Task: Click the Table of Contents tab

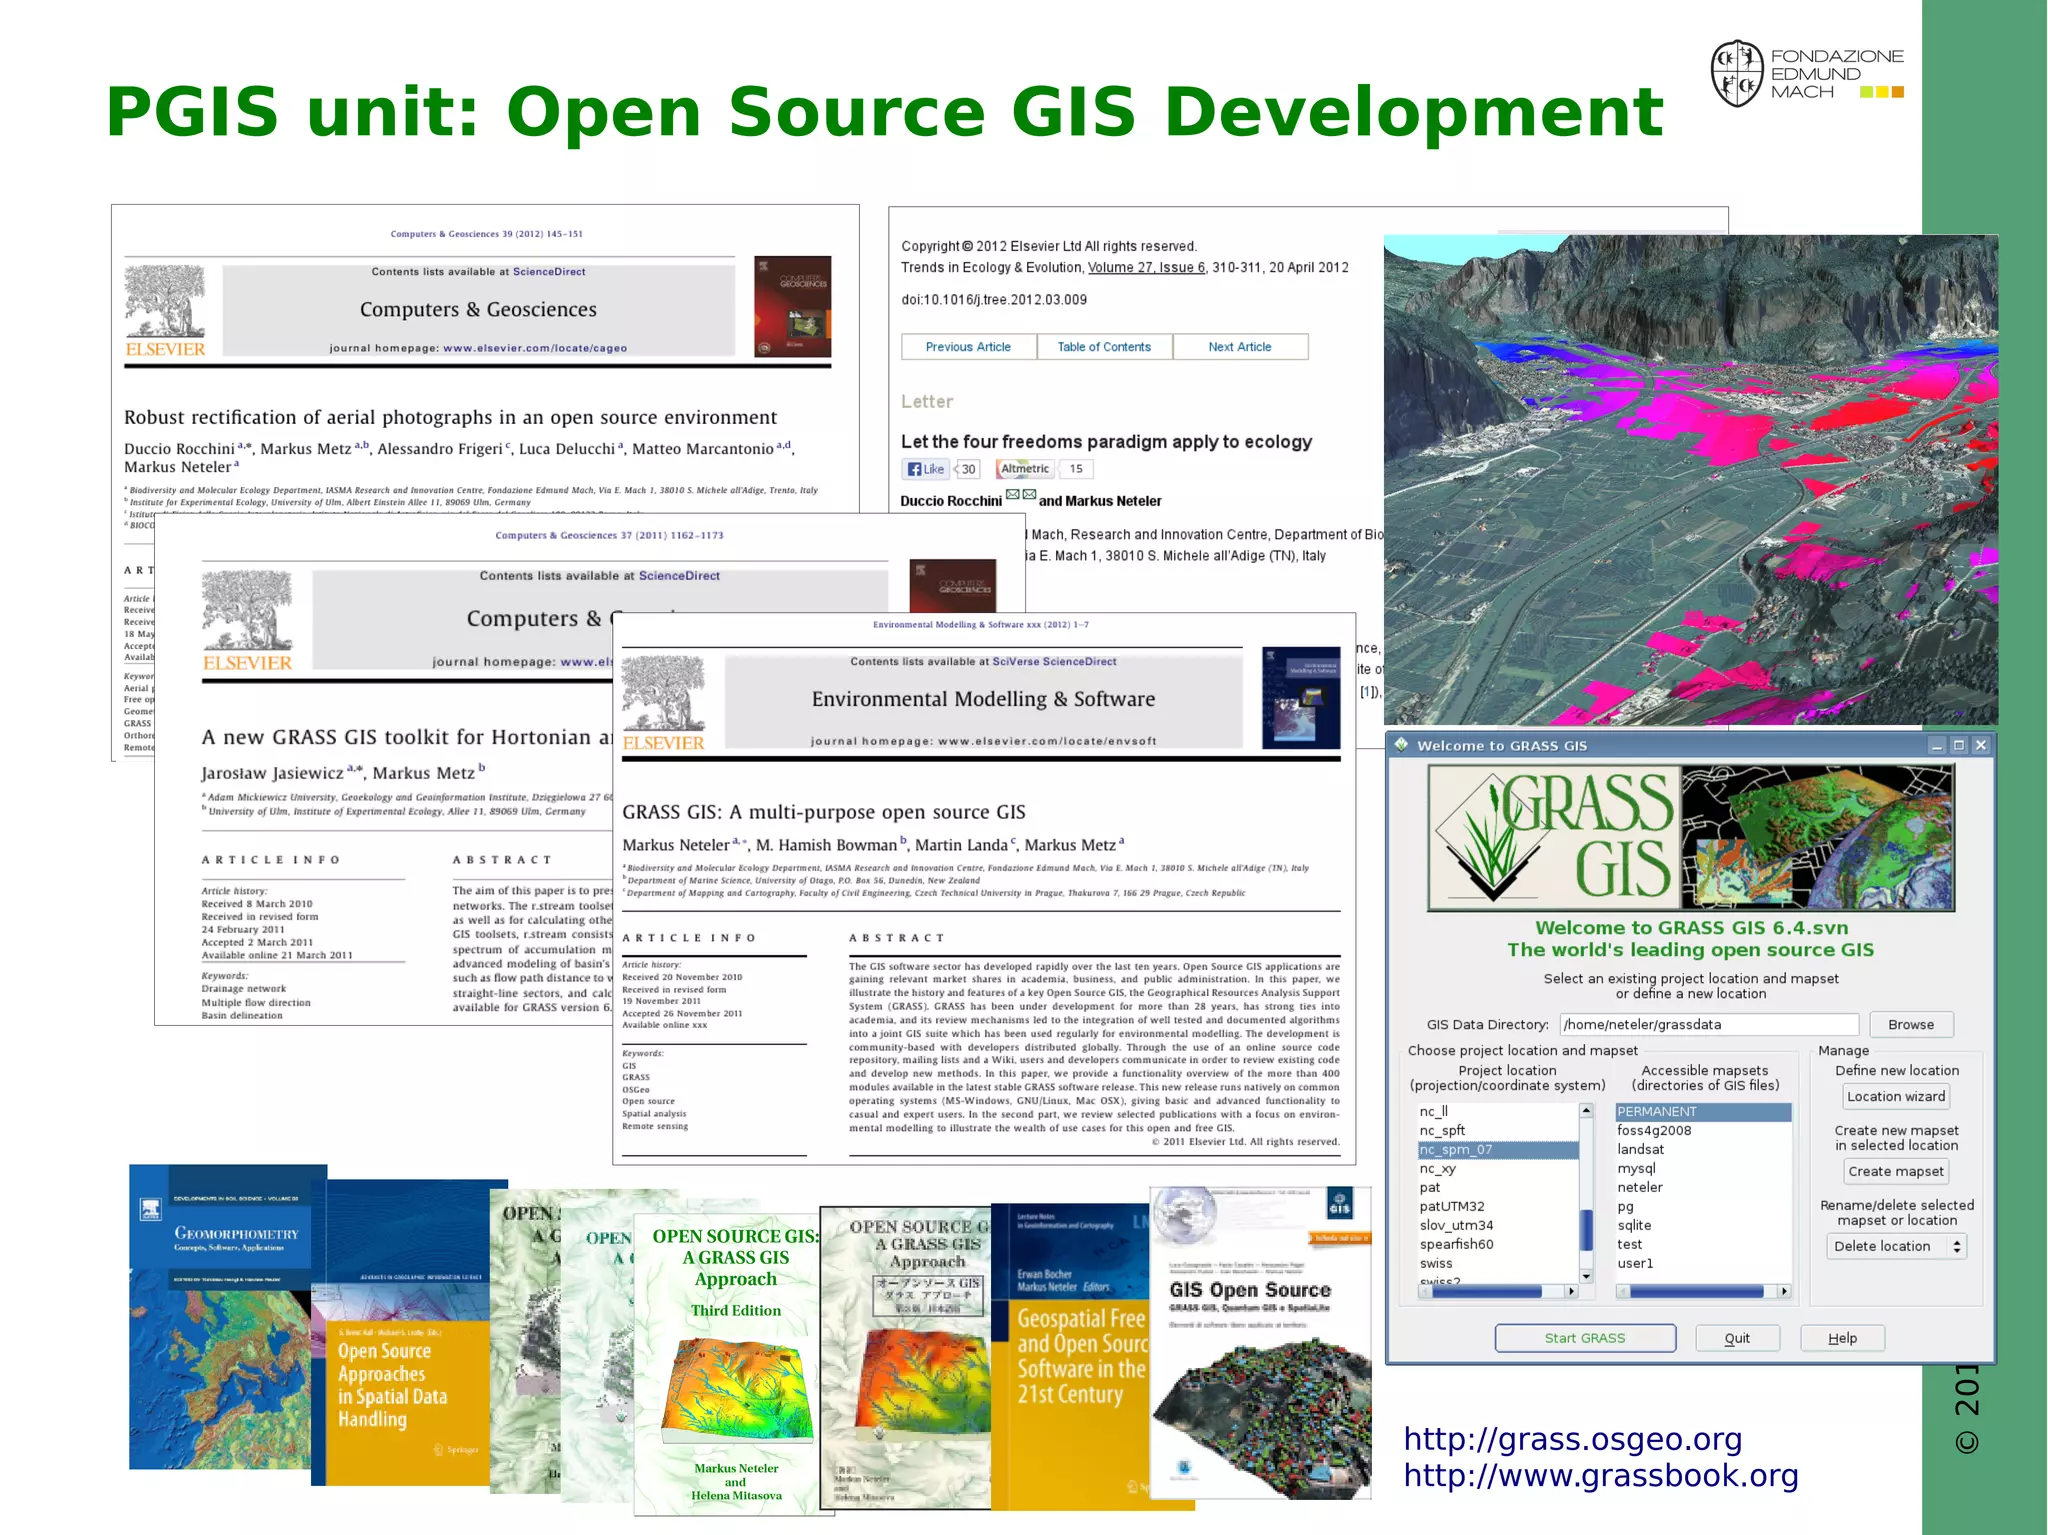Action: tap(1104, 347)
